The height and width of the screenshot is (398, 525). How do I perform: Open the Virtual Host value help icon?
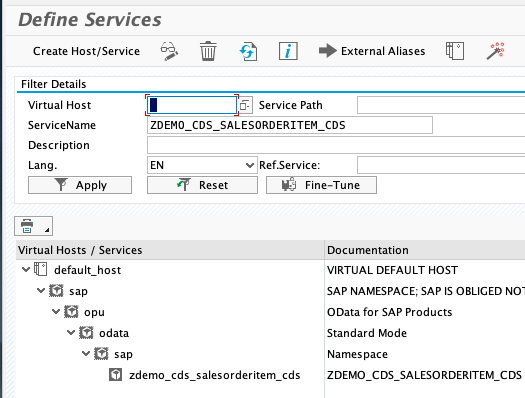pos(245,105)
